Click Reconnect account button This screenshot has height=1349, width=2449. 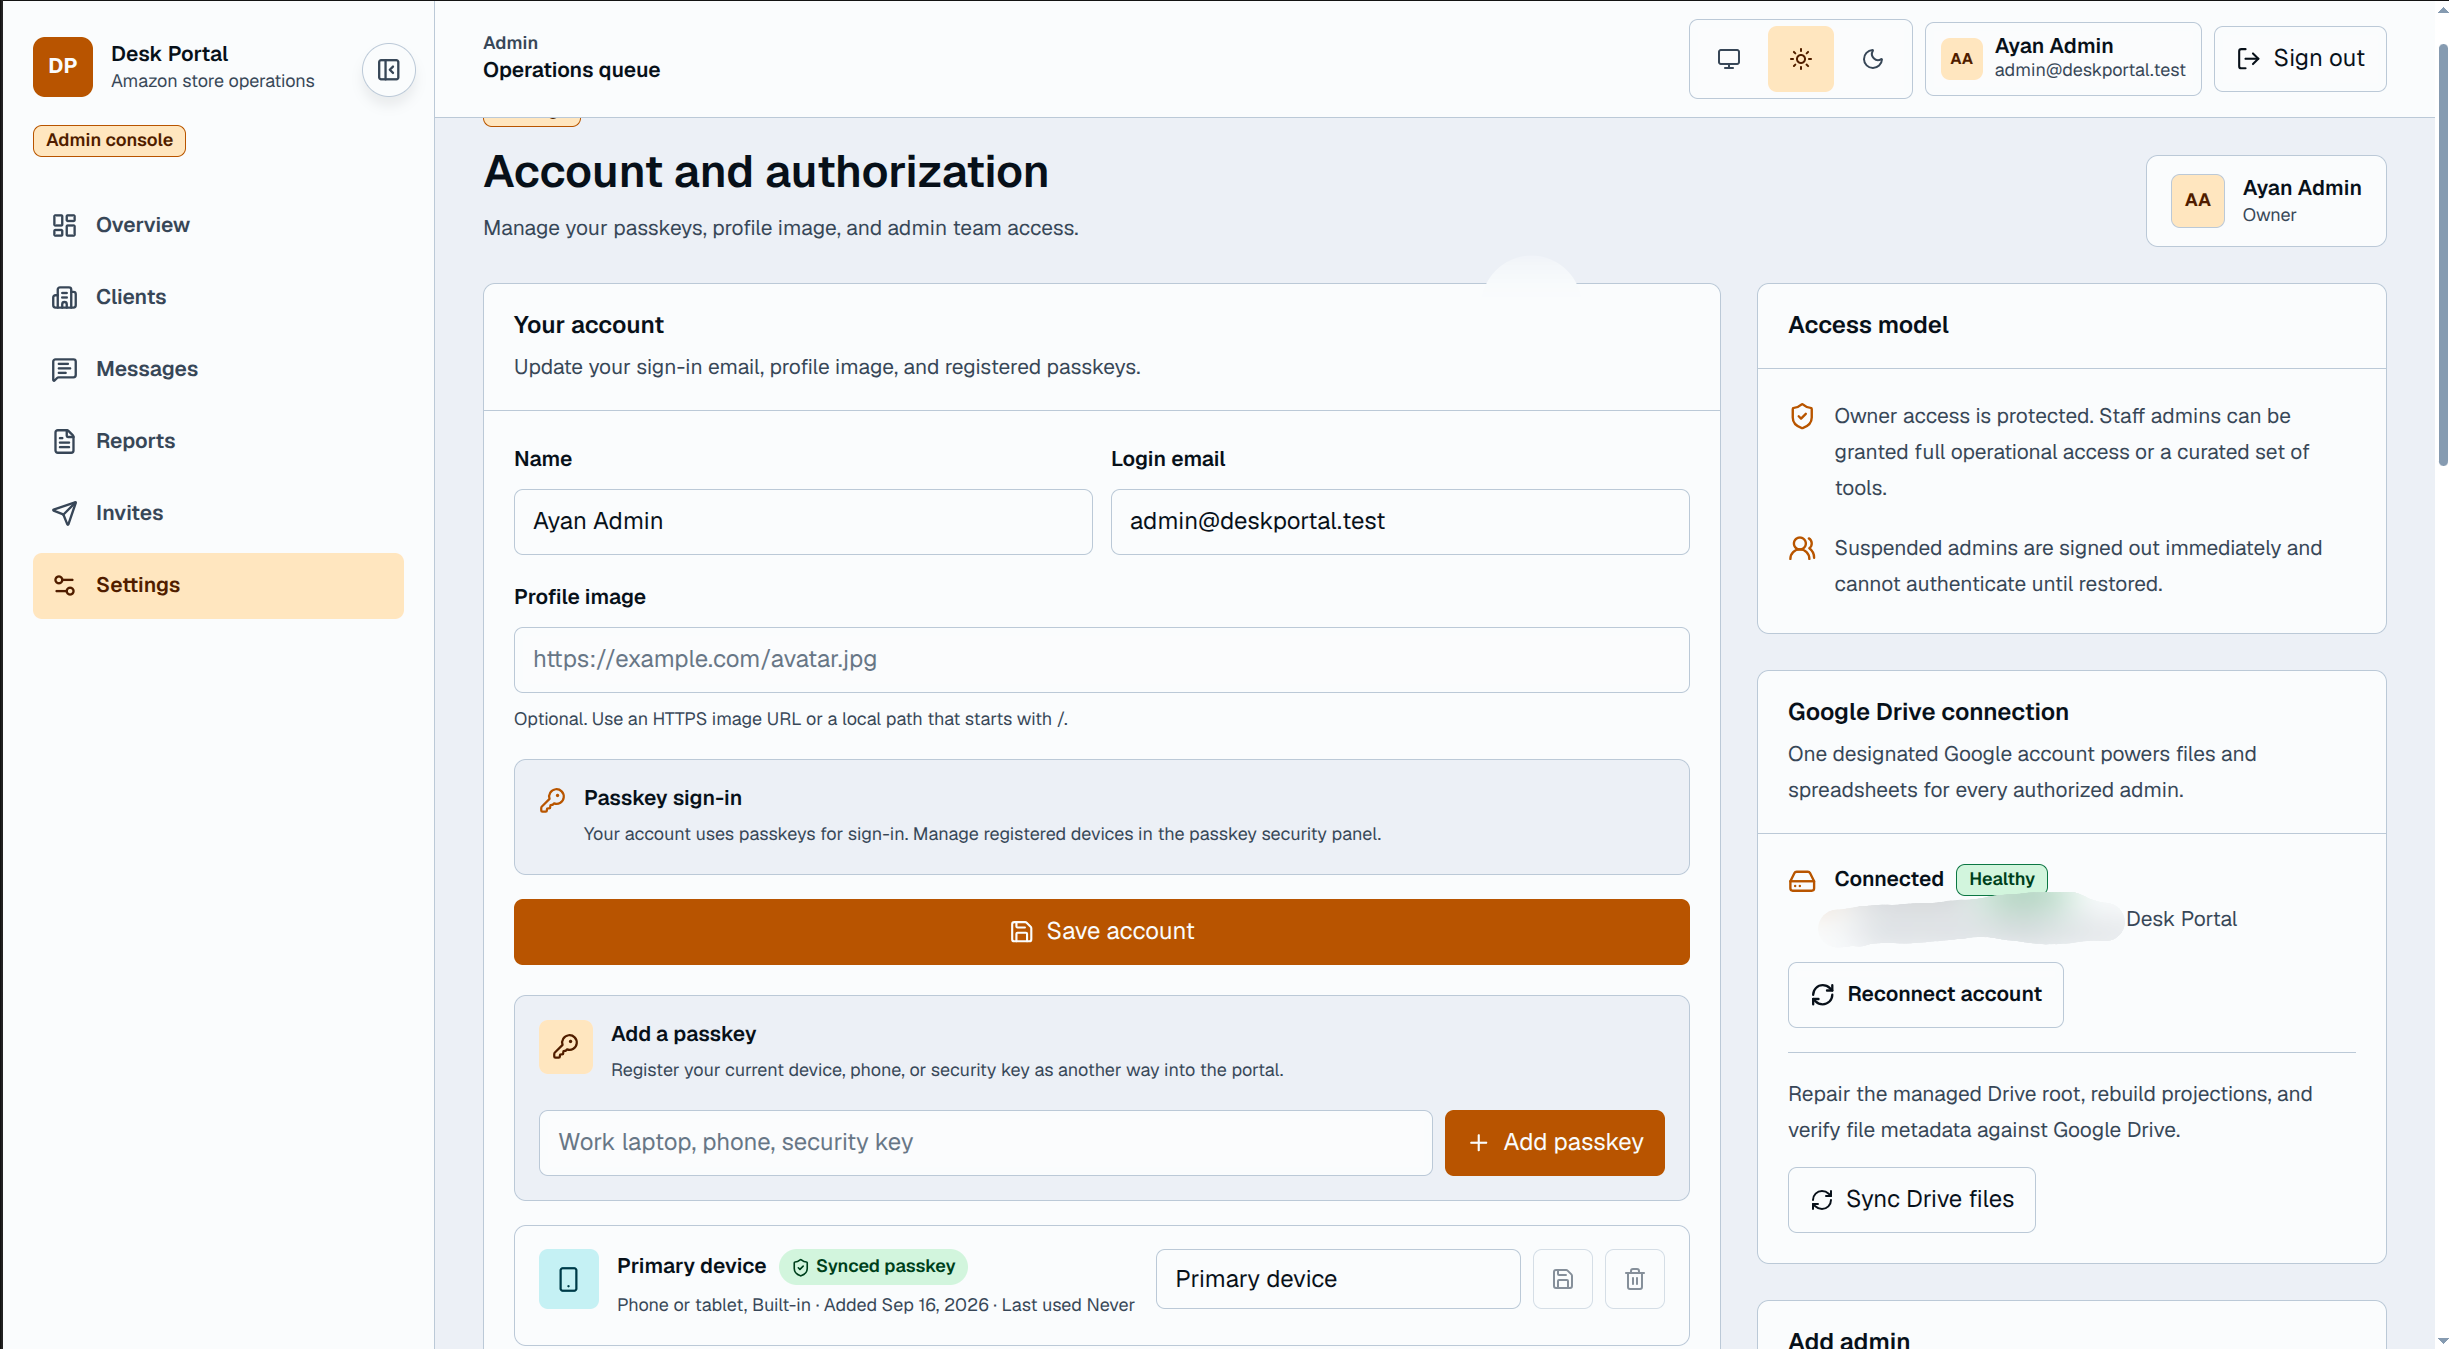(x=1925, y=994)
